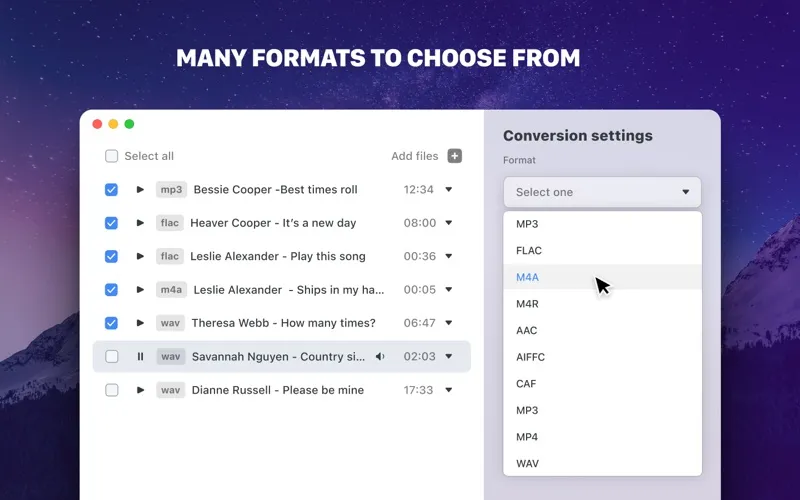The image size is (800, 500).
Task: Click the Add files label
Action: point(415,156)
